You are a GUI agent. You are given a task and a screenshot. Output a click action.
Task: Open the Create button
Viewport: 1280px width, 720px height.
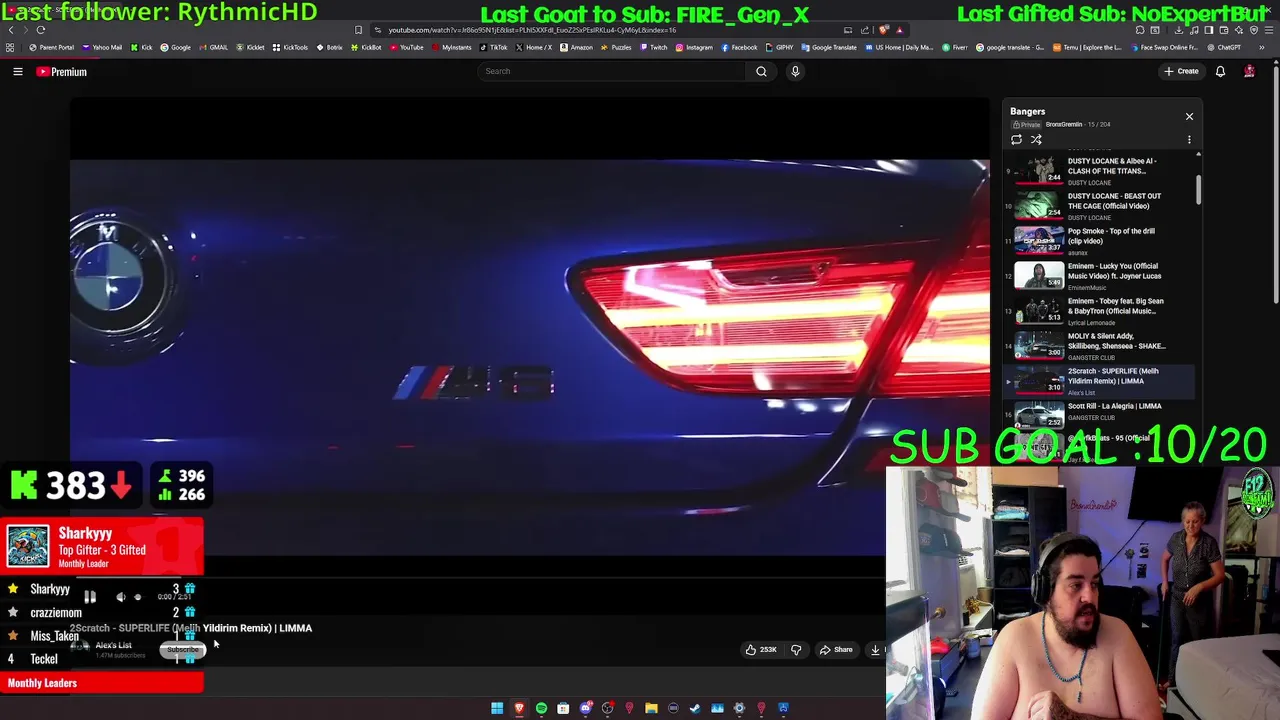click(1181, 71)
